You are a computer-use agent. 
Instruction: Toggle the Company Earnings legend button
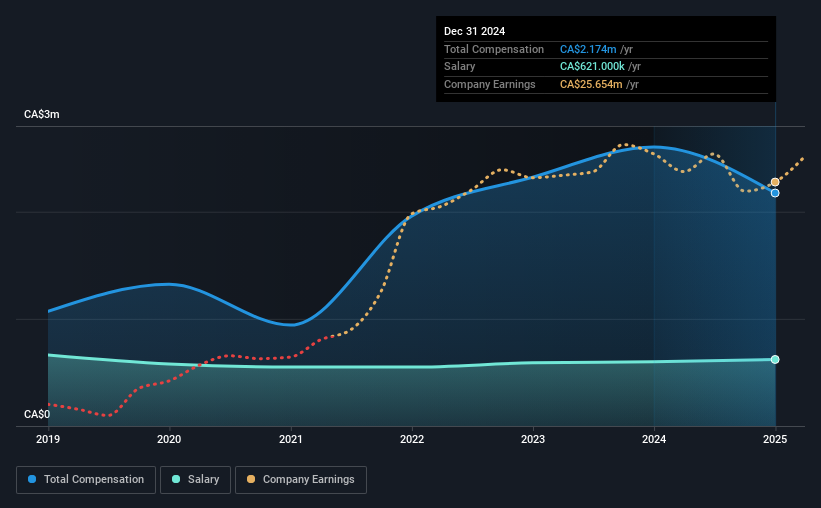tap(301, 480)
